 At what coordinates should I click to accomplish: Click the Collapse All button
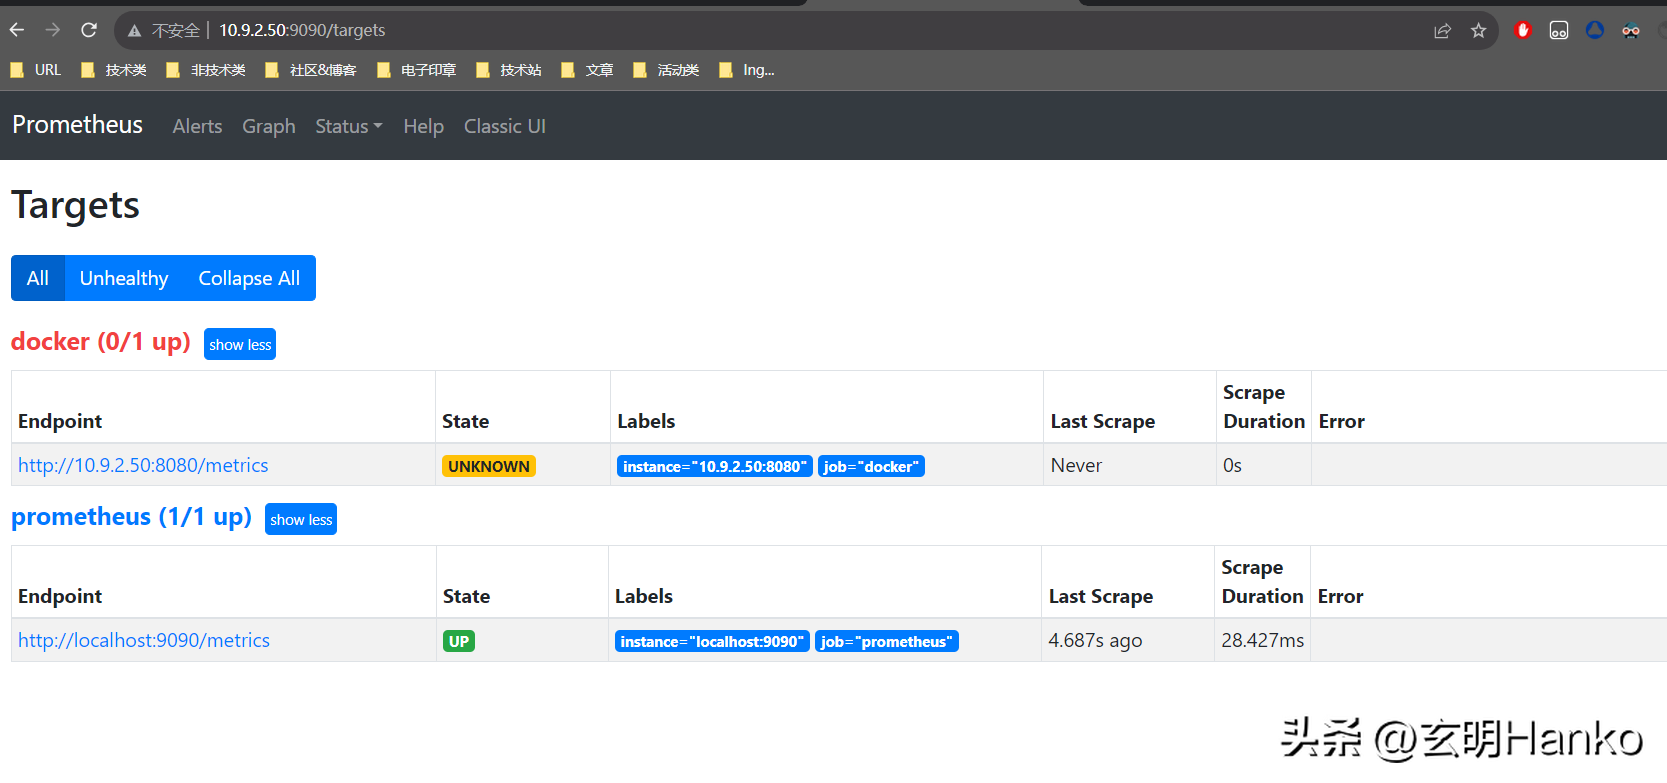(x=249, y=278)
